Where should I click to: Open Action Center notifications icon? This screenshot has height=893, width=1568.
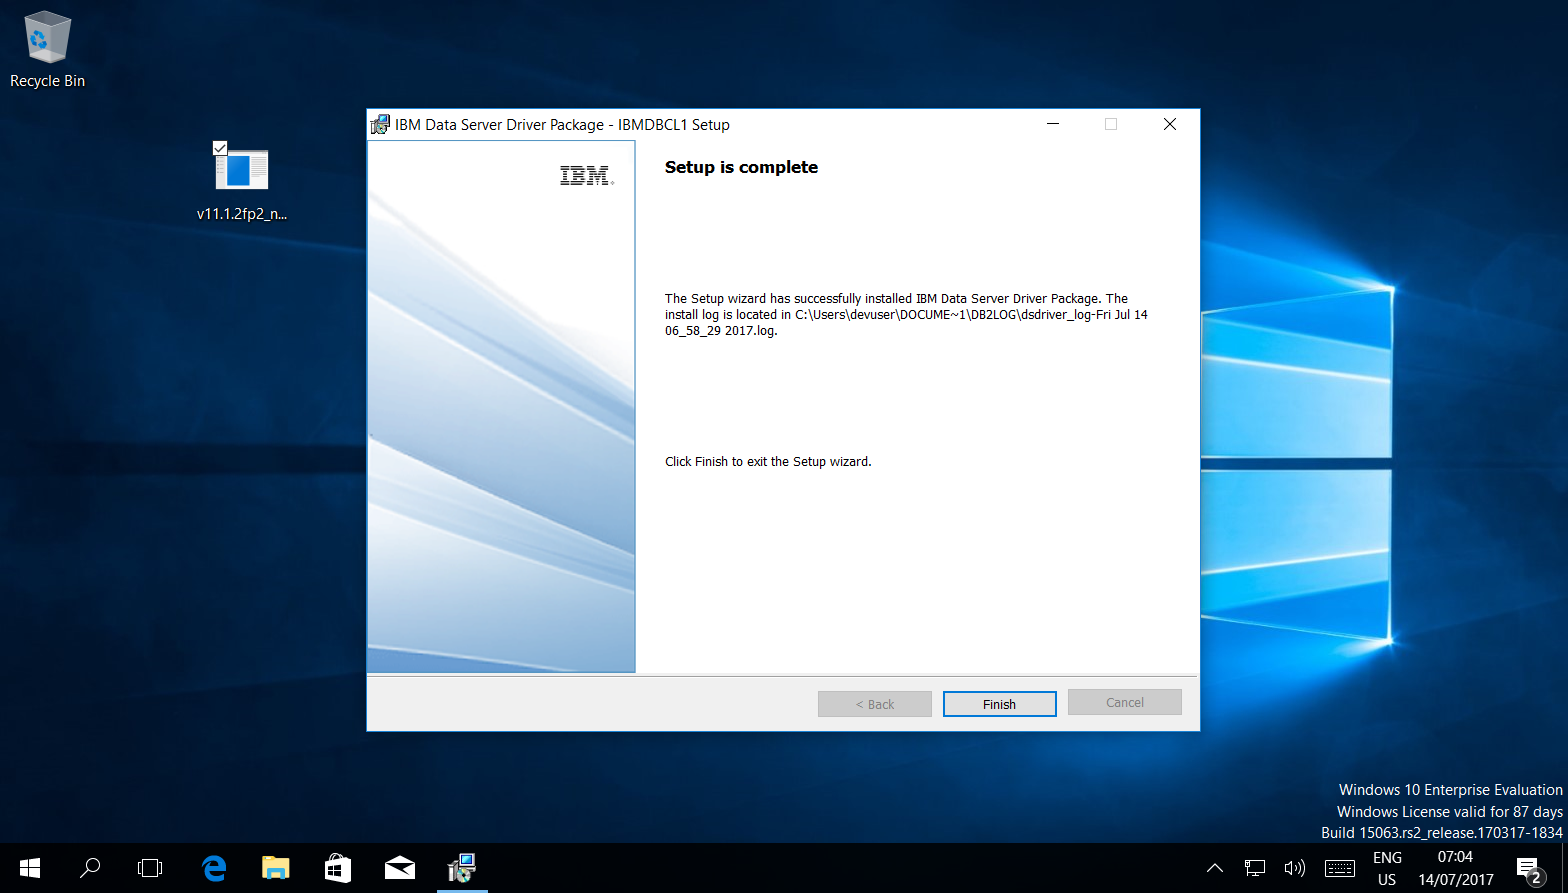click(1530, 868)
